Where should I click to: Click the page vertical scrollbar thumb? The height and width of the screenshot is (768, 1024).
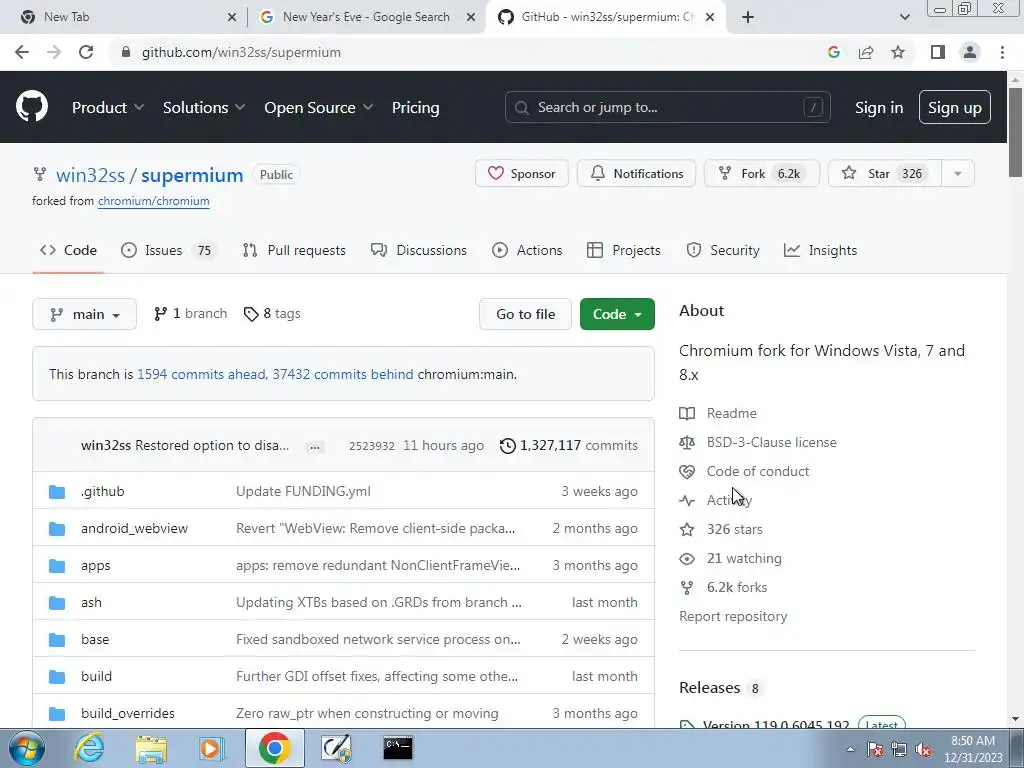(x=1015, y=132)
